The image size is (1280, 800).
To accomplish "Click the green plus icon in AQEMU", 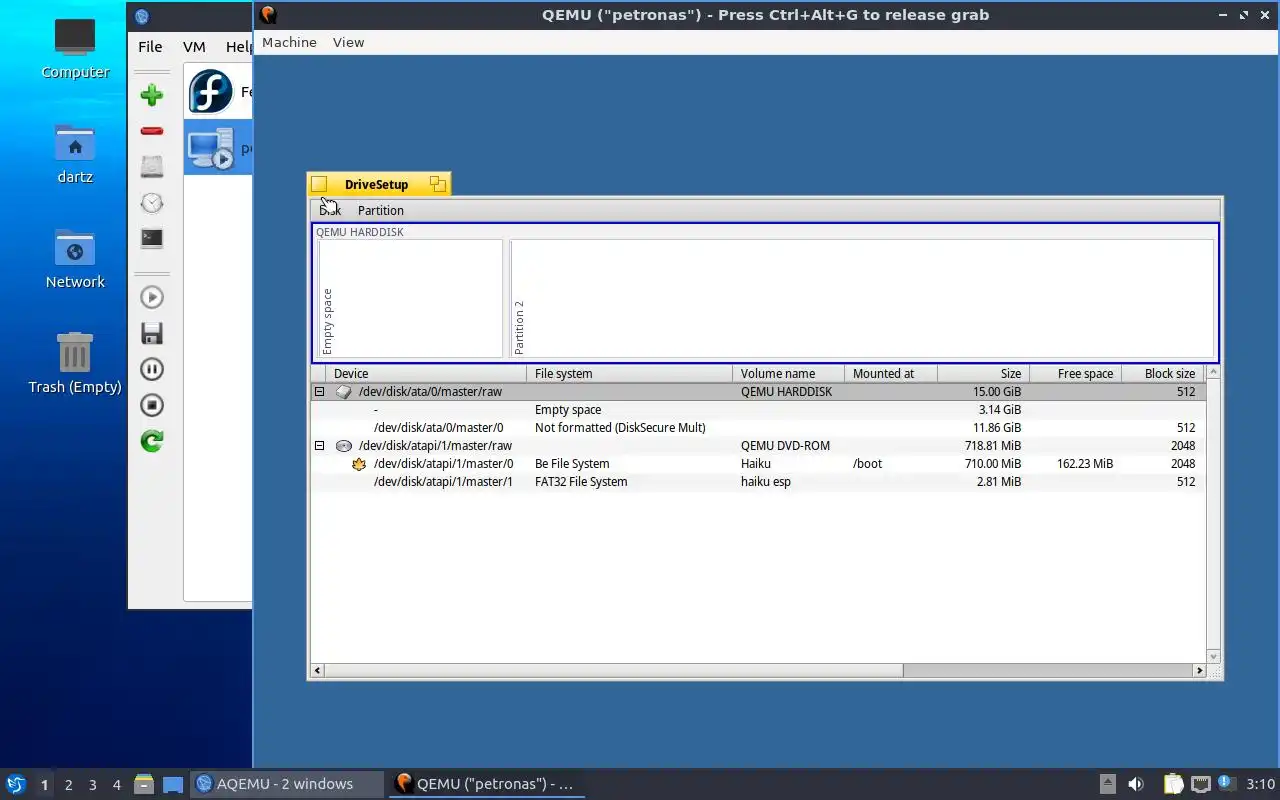I will click(152, 95).
